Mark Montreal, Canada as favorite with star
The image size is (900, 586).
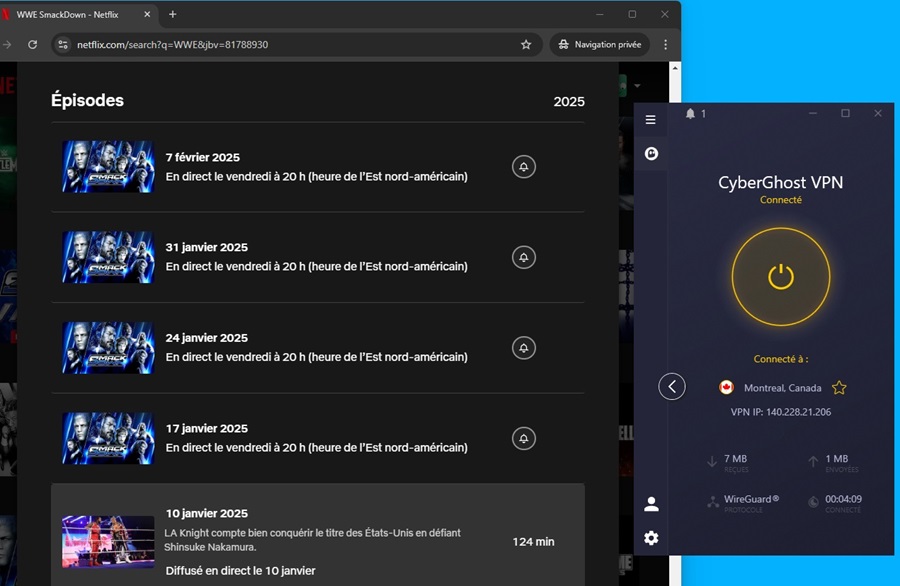(839, 388)
